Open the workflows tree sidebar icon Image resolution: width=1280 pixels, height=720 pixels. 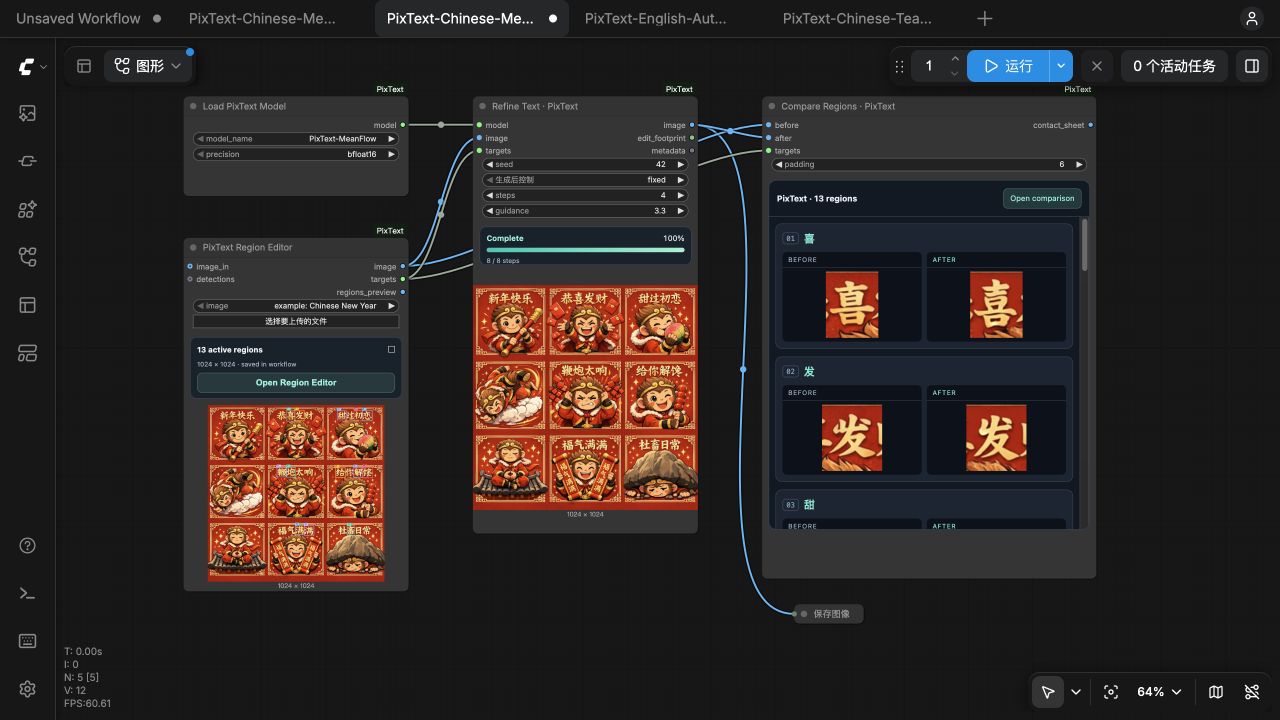click(27, 257)
